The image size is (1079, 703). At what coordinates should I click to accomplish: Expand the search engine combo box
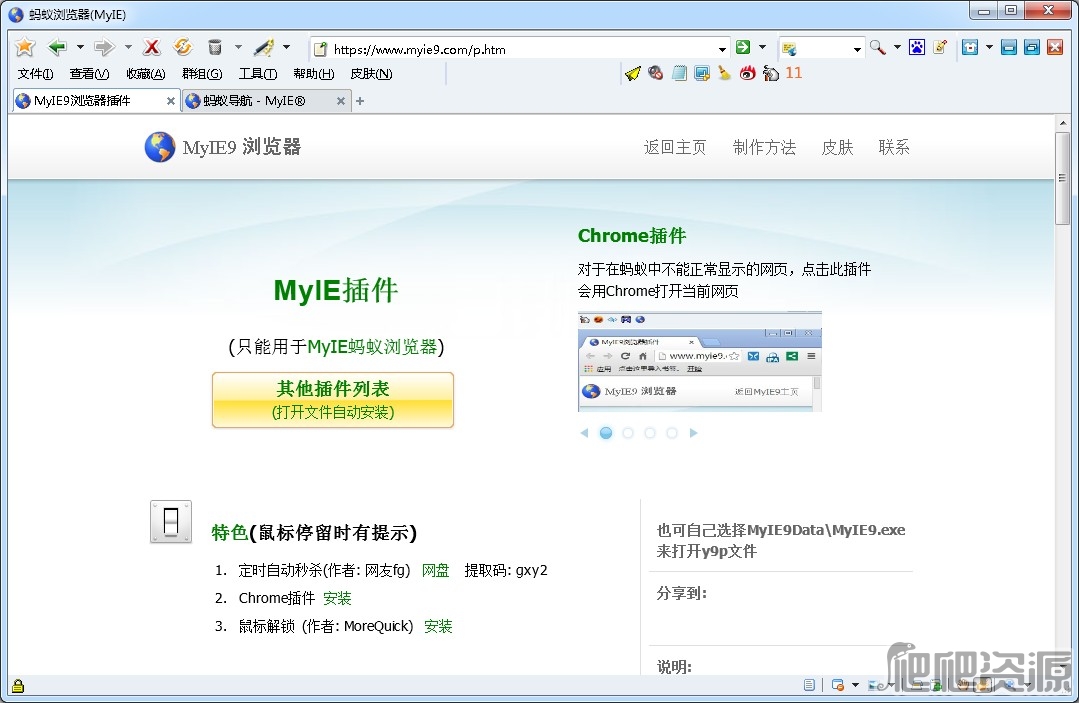[857, 49]
